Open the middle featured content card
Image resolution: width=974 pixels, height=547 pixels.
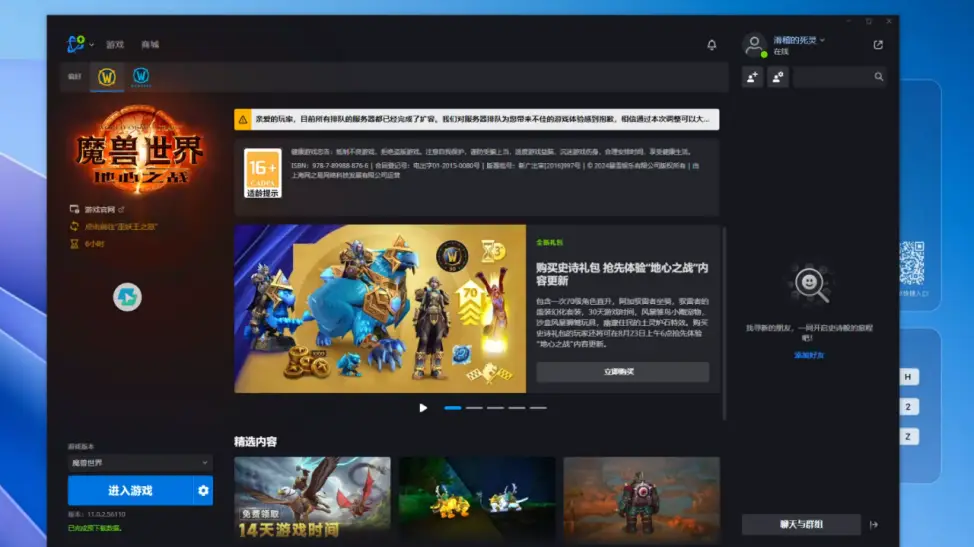point(477,499)
